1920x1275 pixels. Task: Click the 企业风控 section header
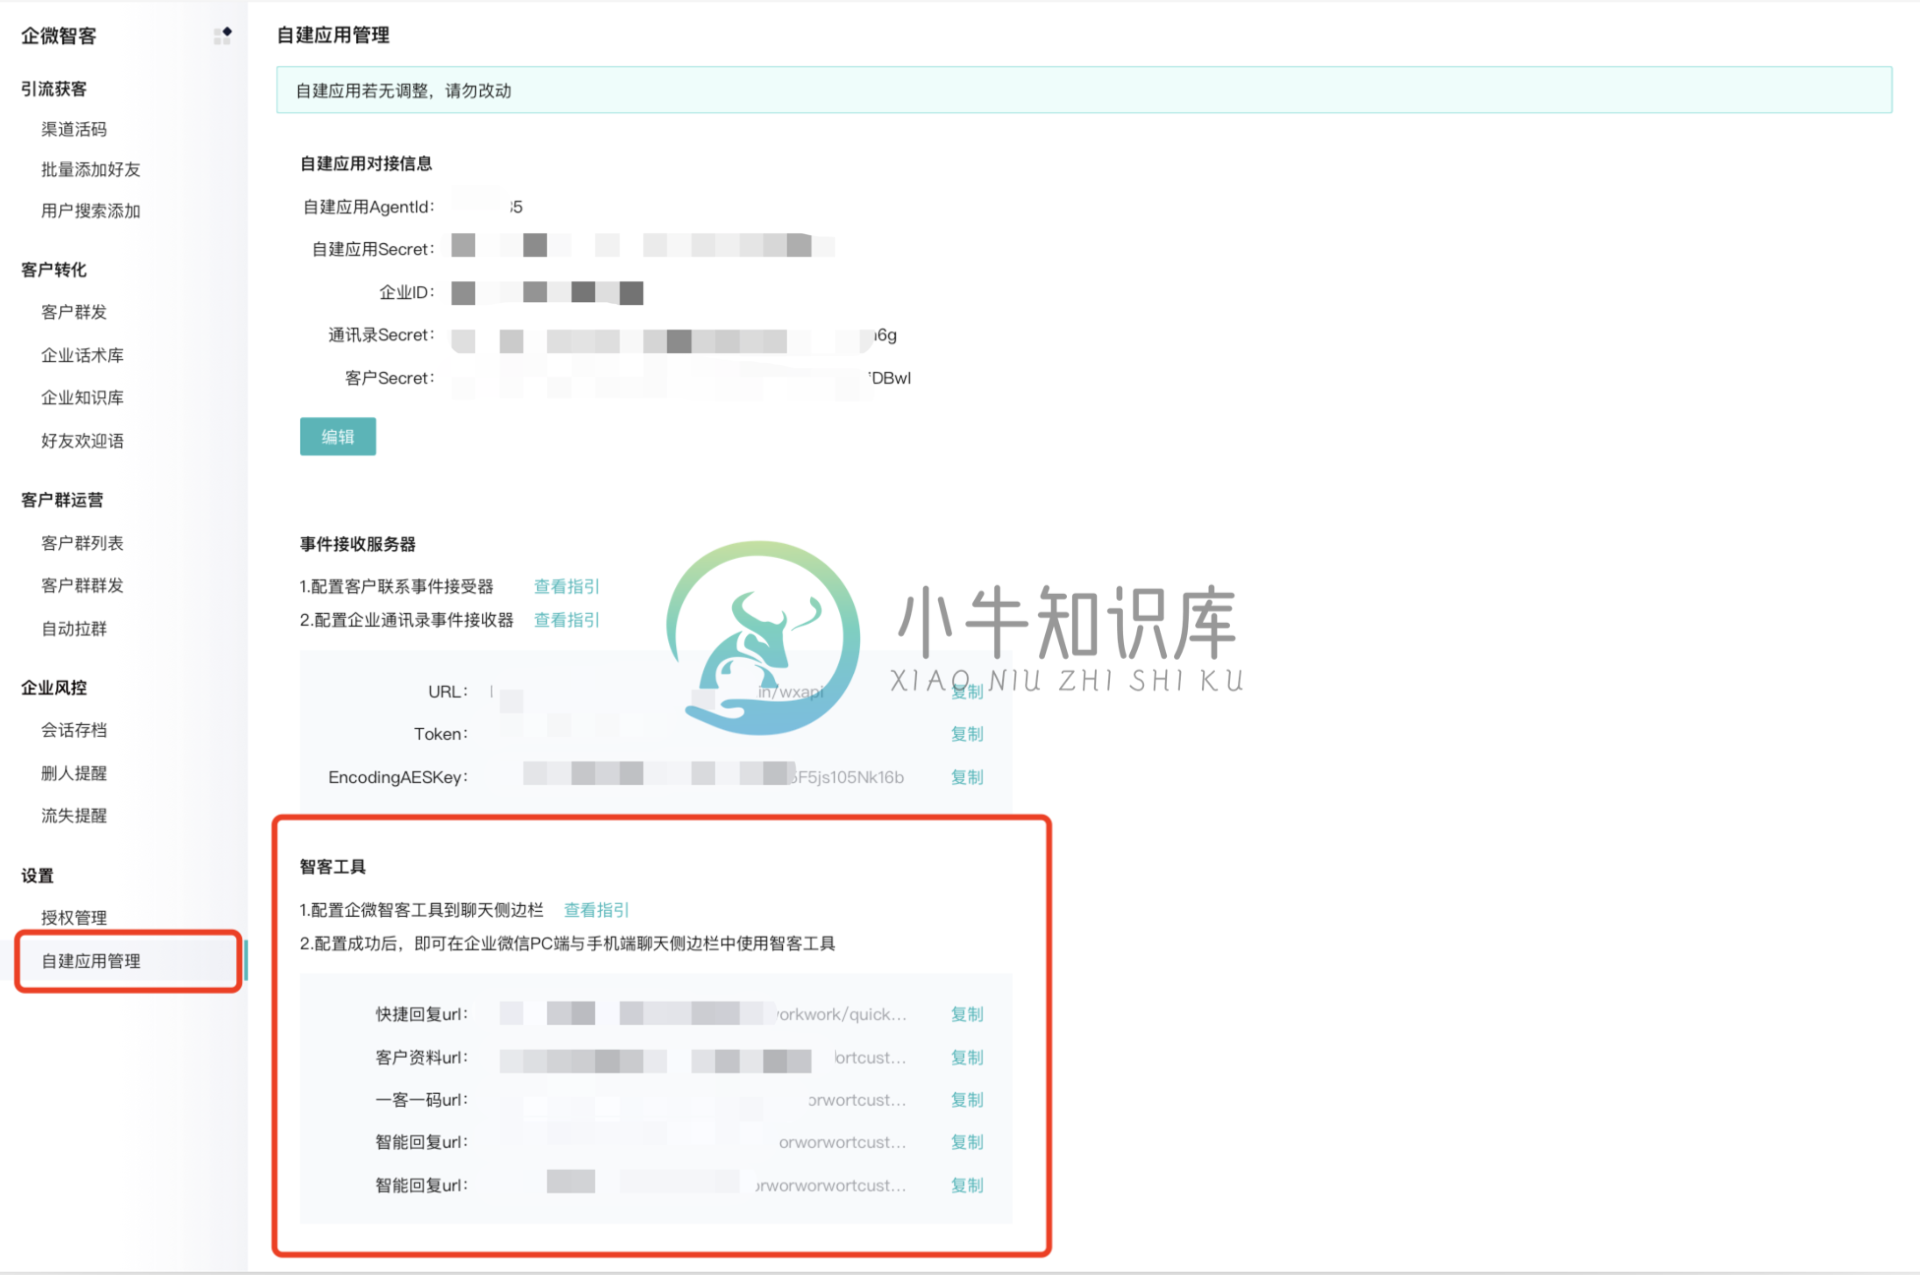pos(54,688)
